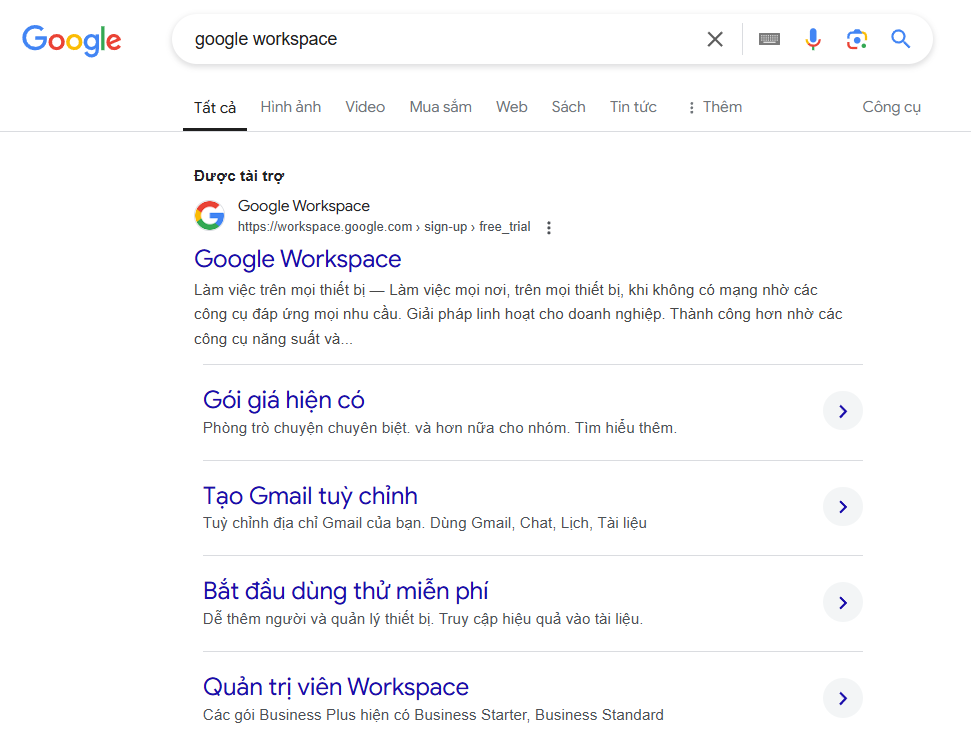971x753 pixels.
Task: Click the Google logo
Action: [72, 40]
